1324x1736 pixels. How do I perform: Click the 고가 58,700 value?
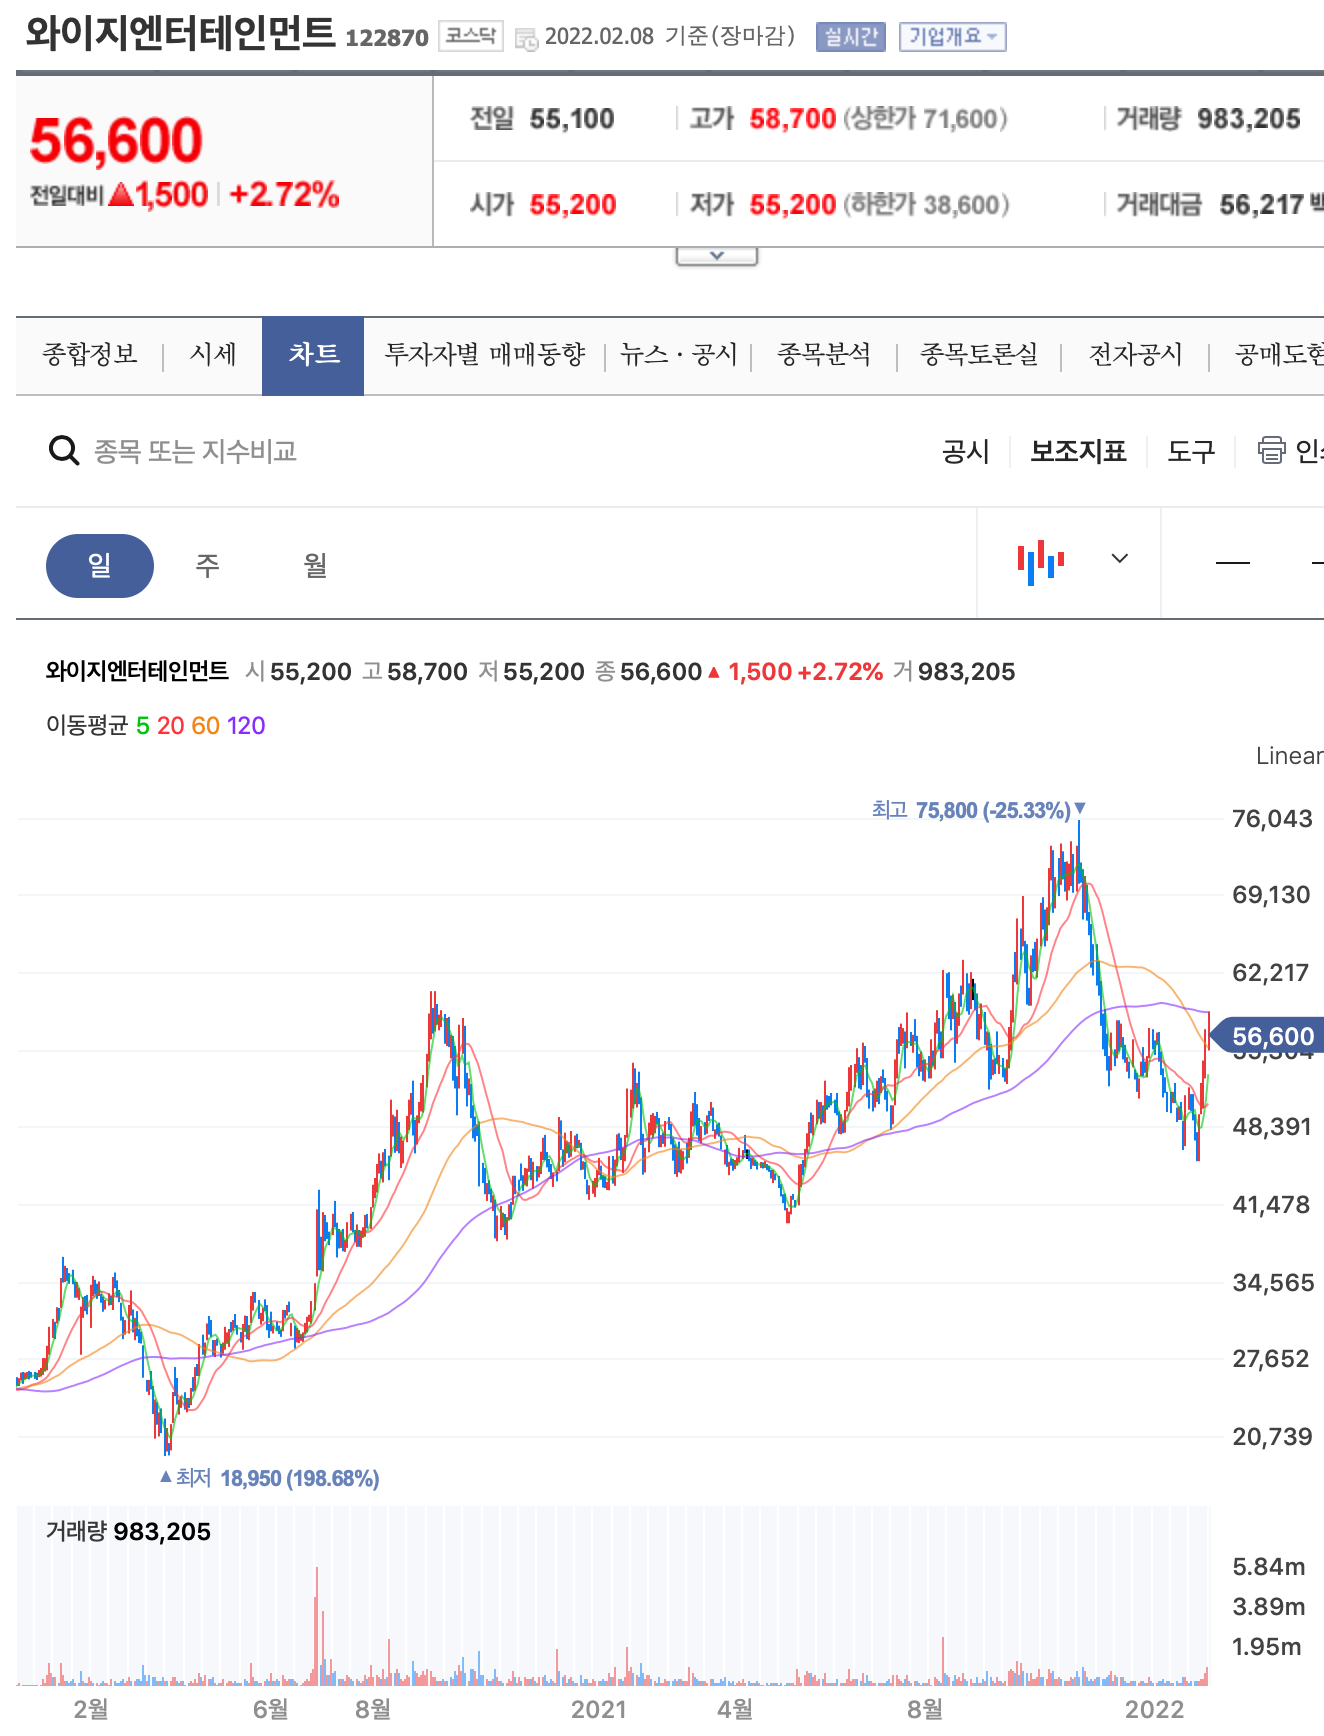click(x=792, y=119)
